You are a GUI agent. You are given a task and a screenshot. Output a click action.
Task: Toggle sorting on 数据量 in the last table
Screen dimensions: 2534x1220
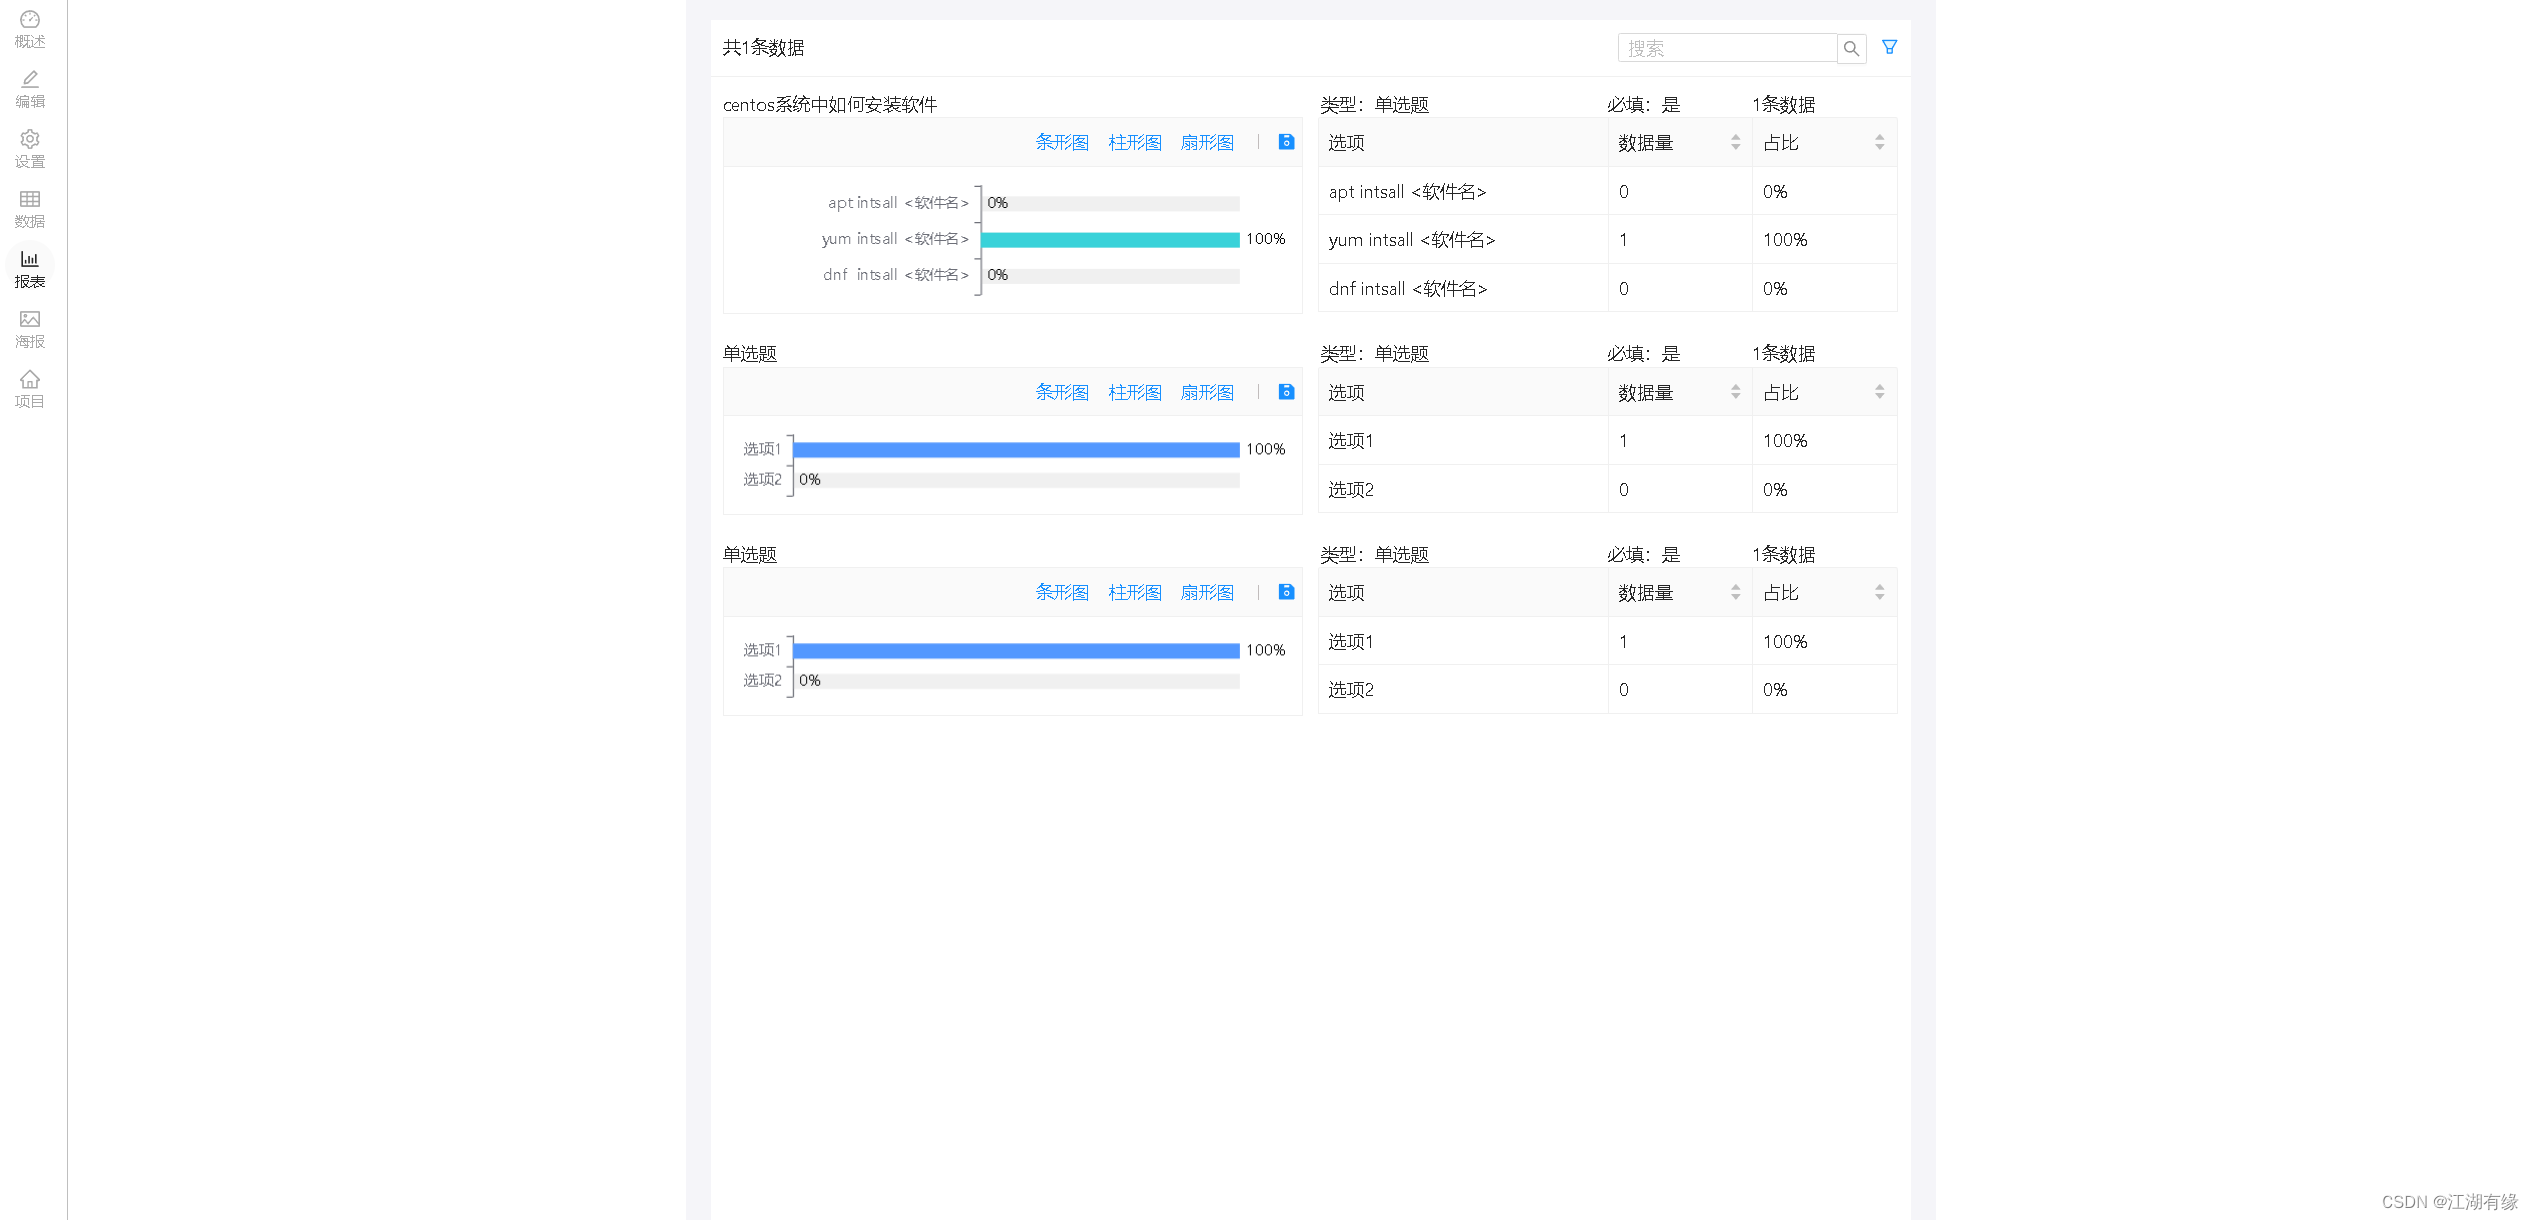pos(1735,591)
